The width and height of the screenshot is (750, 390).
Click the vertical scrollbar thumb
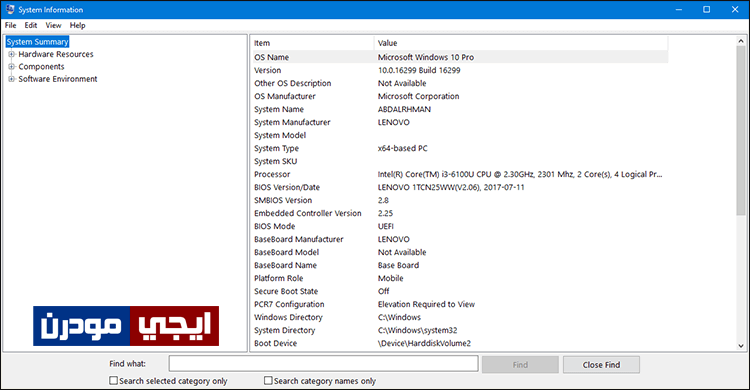click(x=741, y=131)
